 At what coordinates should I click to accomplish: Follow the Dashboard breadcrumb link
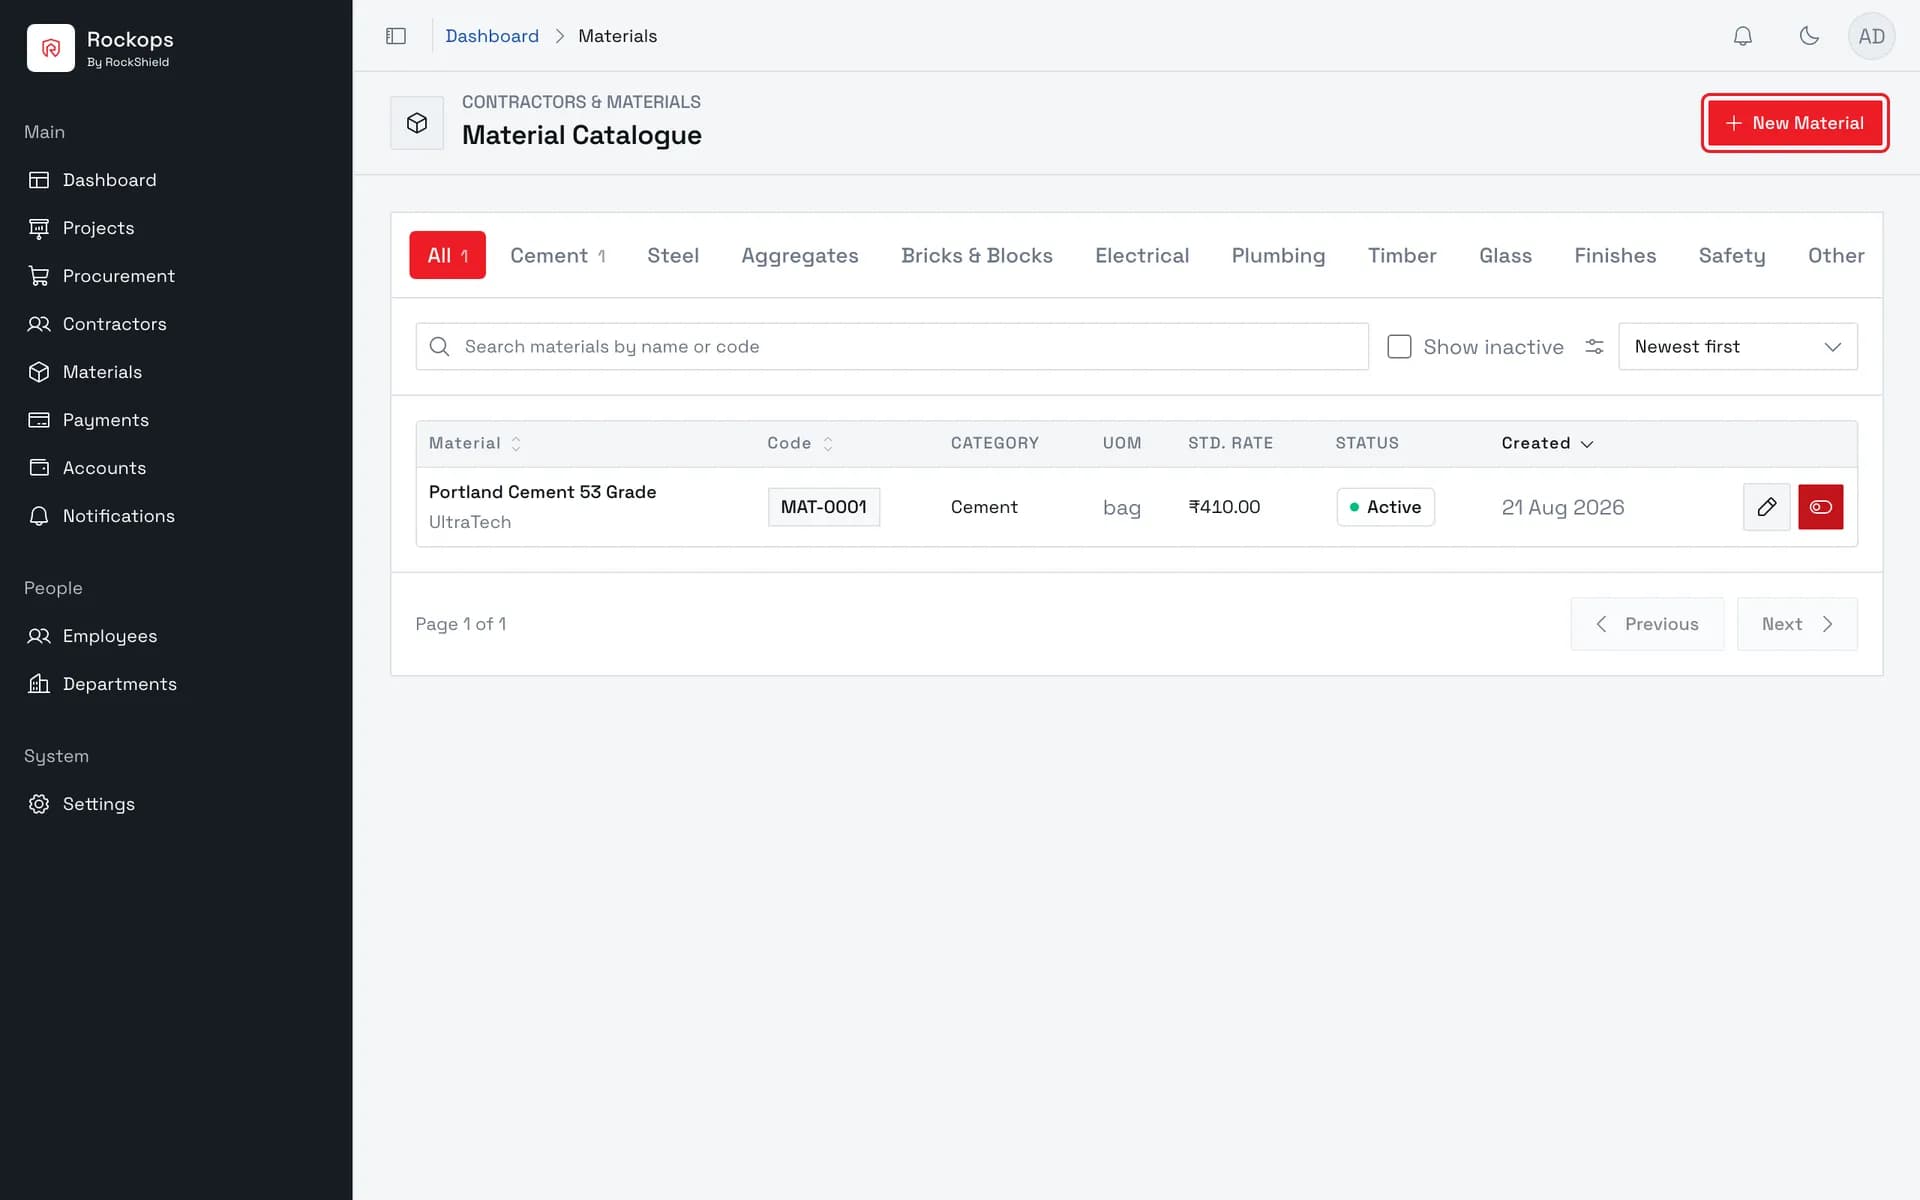pyautogui.click(x=492, y=36)
